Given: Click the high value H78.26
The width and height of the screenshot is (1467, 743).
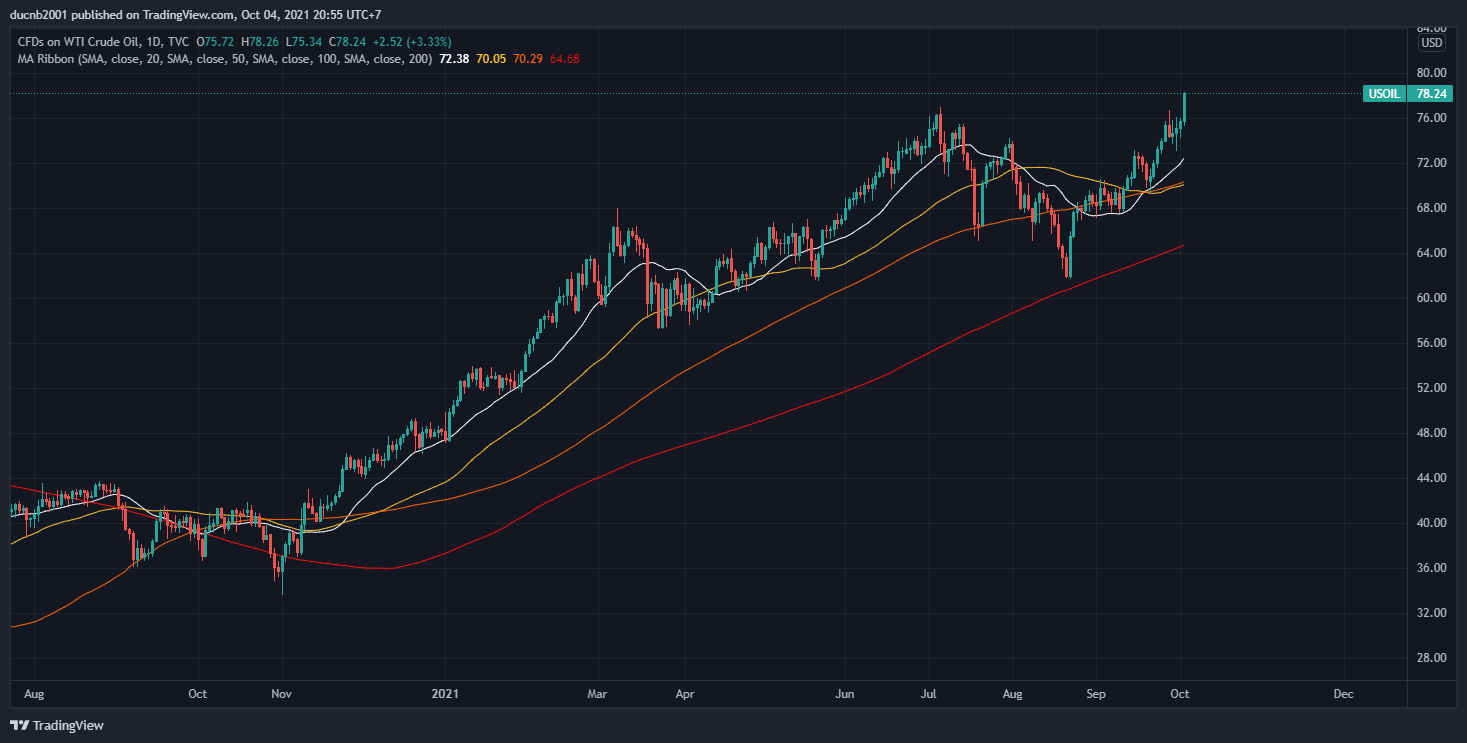Looking at the screenshot, I should (x=259, y=42).
